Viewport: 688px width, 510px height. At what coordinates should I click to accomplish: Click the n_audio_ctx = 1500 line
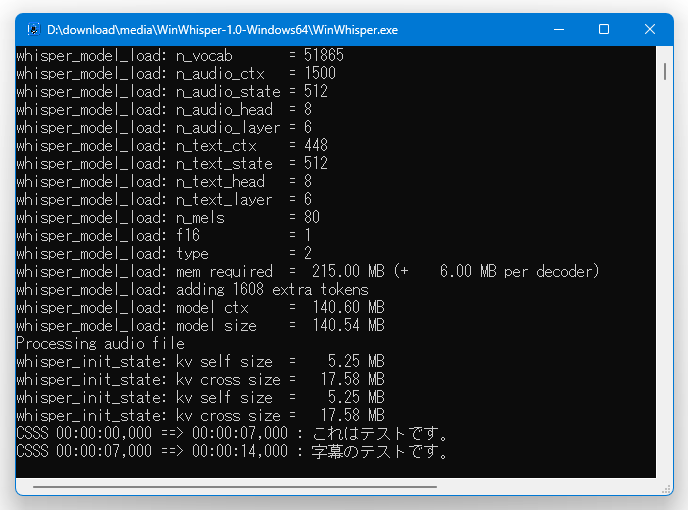[176, 74]
